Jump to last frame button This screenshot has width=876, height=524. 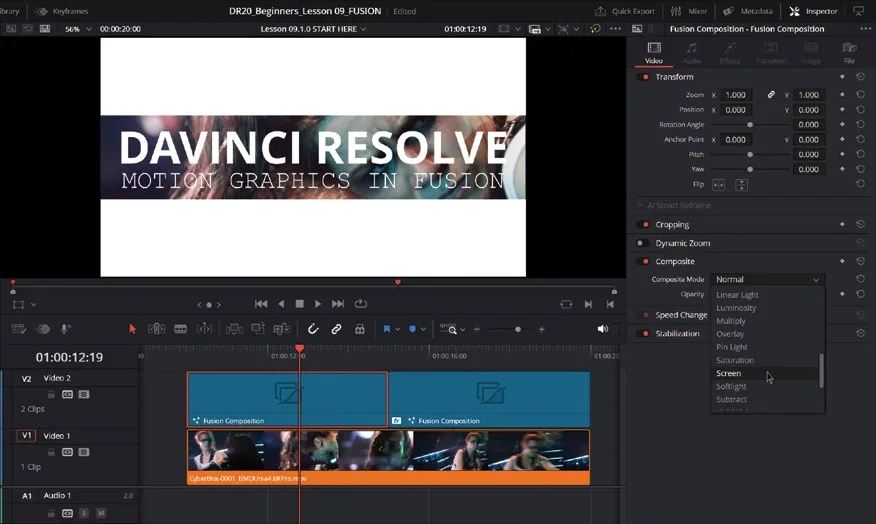[x=337, y=304]
